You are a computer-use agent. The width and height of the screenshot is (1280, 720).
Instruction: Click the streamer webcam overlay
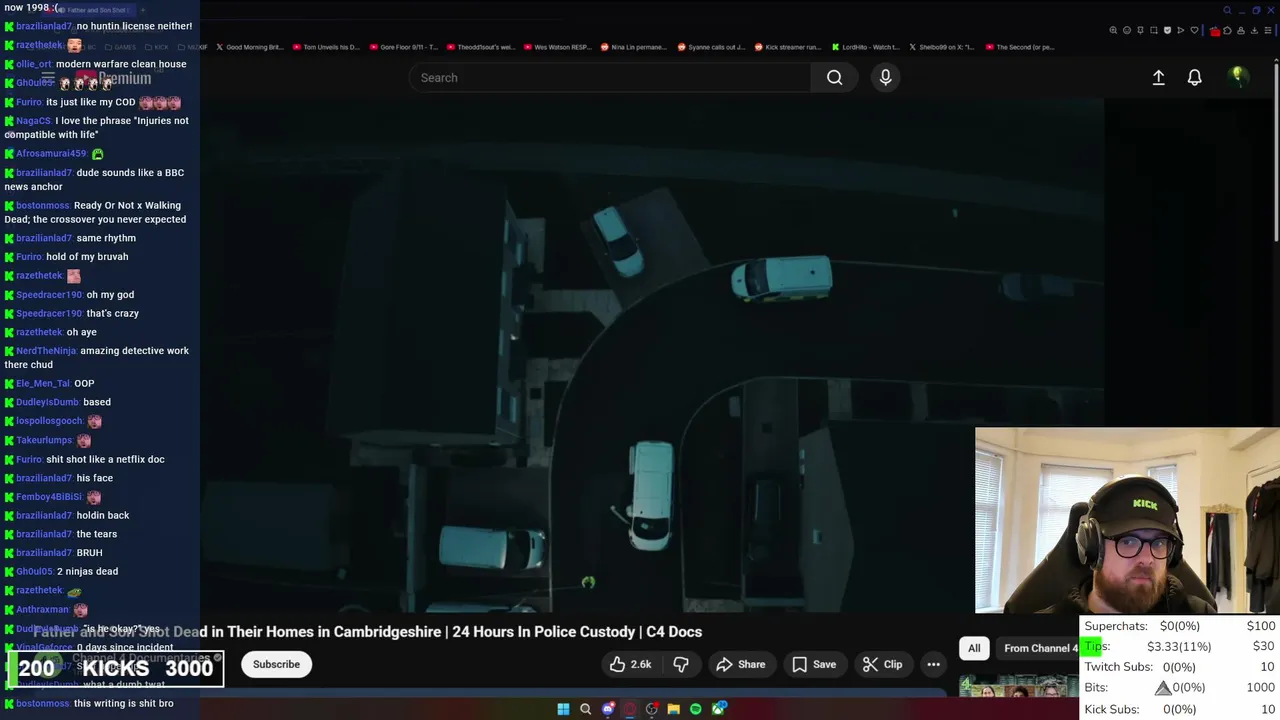(1126, 520)
